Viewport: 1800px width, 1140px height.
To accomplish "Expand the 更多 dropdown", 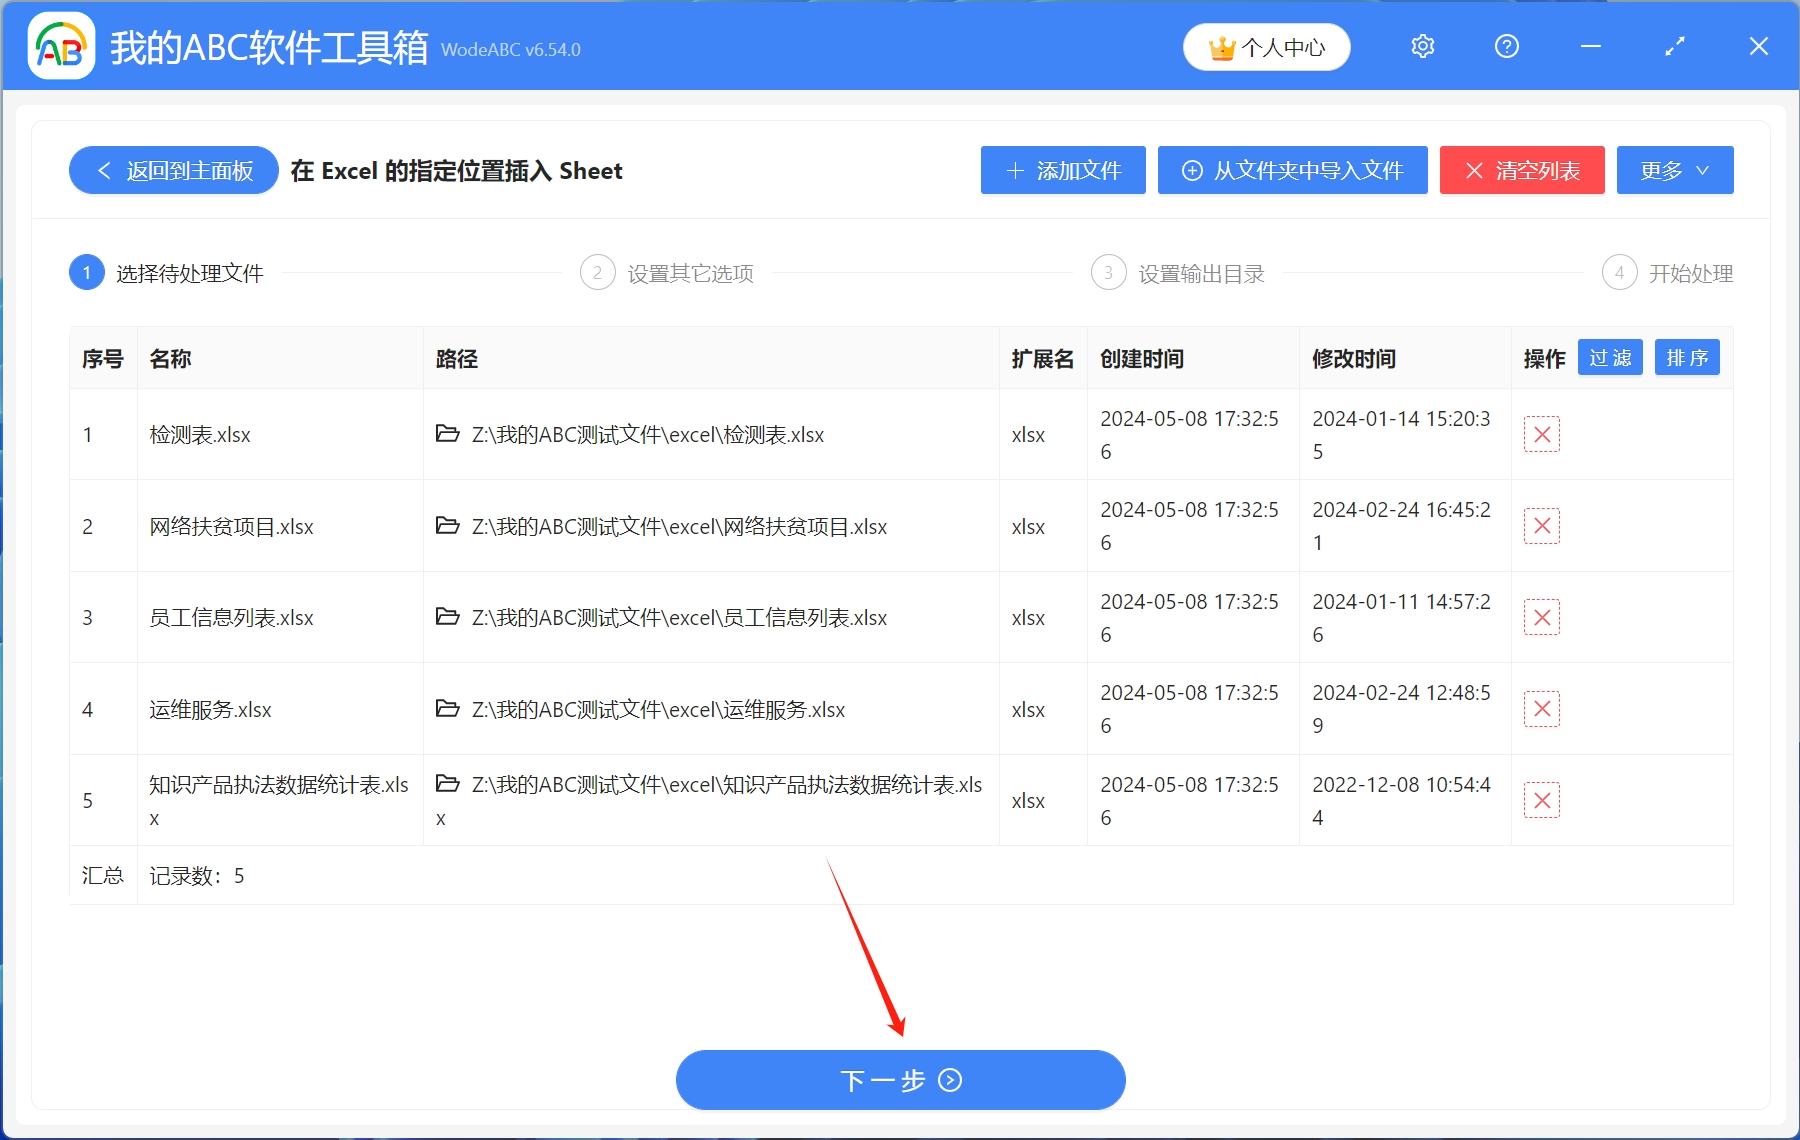I will 1675,171.
